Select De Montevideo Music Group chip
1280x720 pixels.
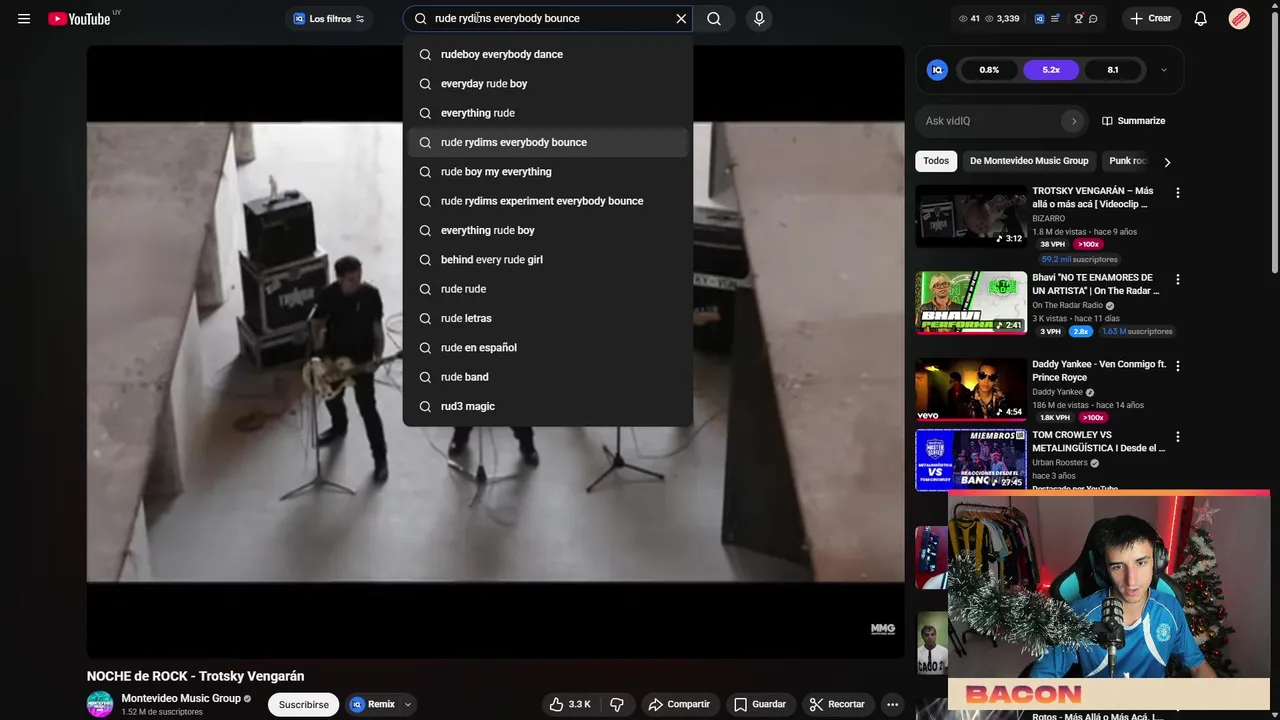point(1029,161)
